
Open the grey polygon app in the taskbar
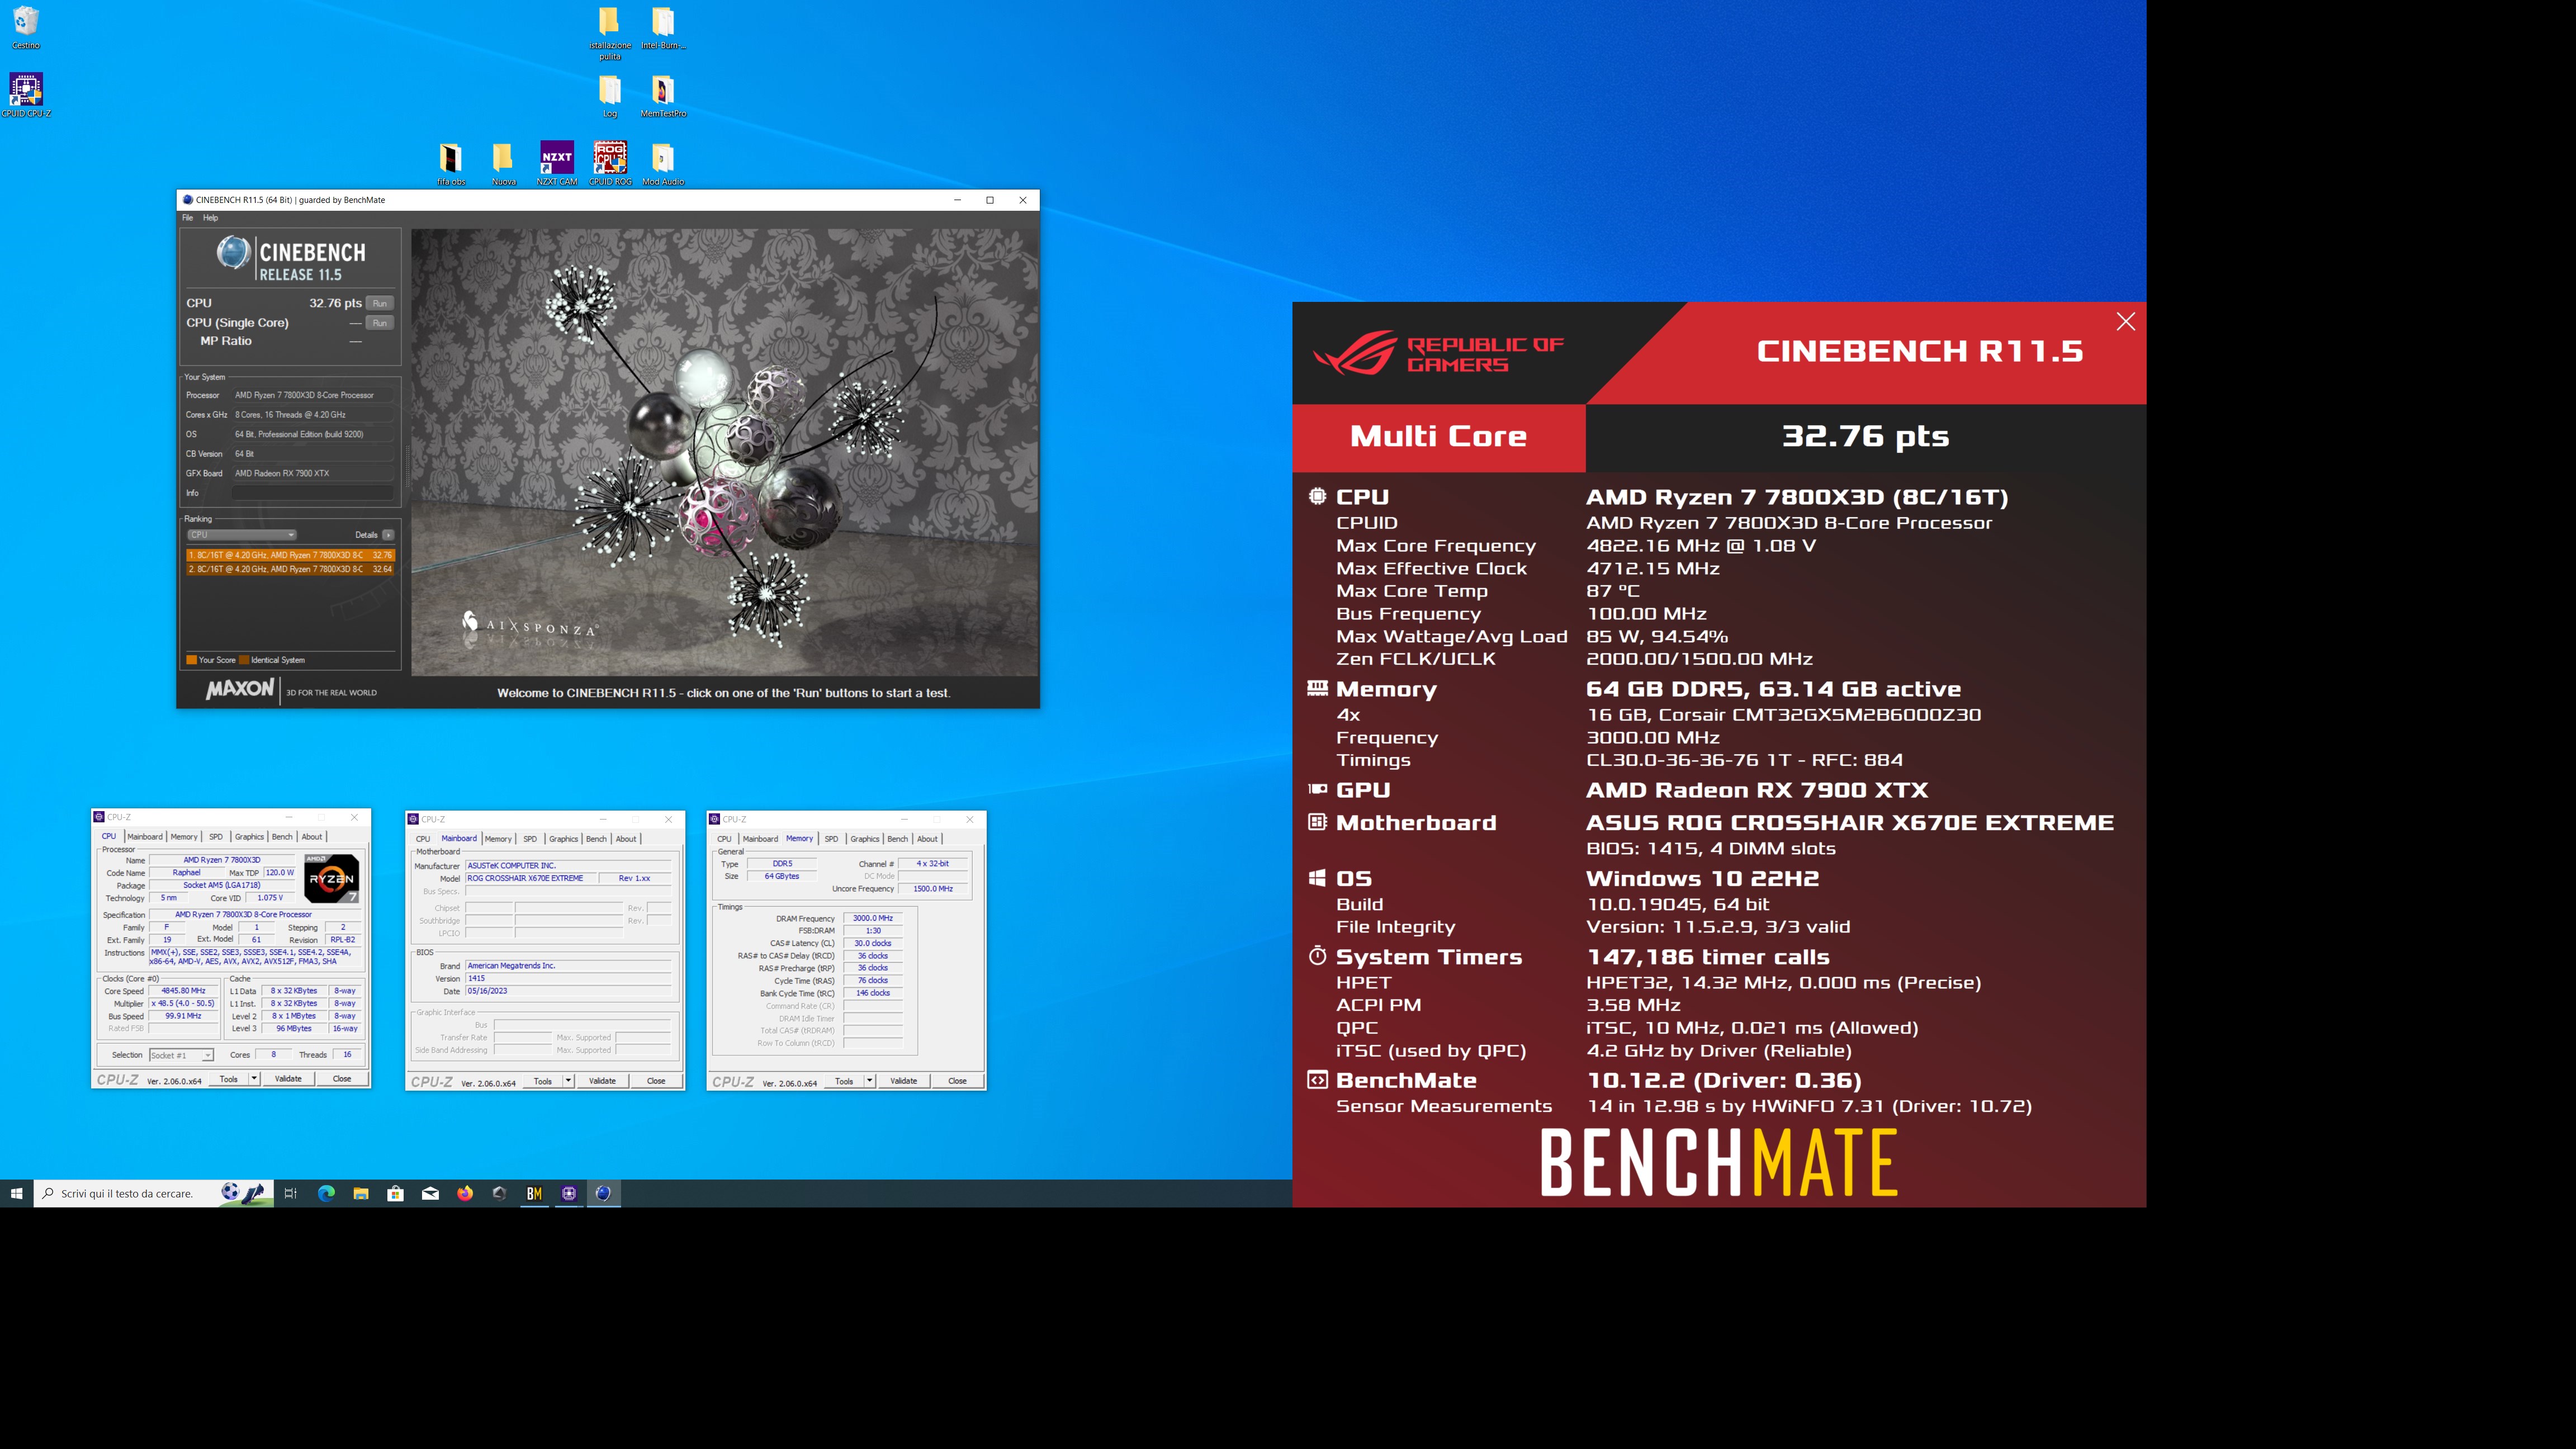click(x=500, y=1193)
